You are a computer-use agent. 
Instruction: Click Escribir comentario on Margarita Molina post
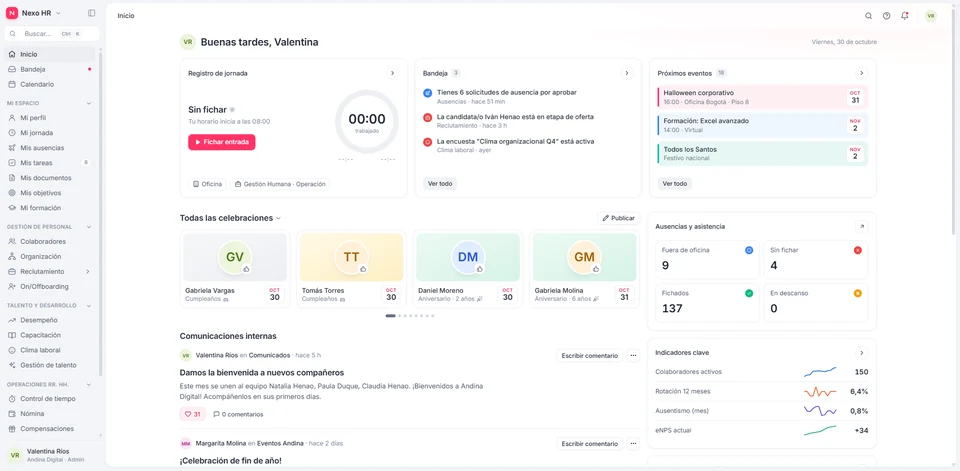[x=590, y=443]
